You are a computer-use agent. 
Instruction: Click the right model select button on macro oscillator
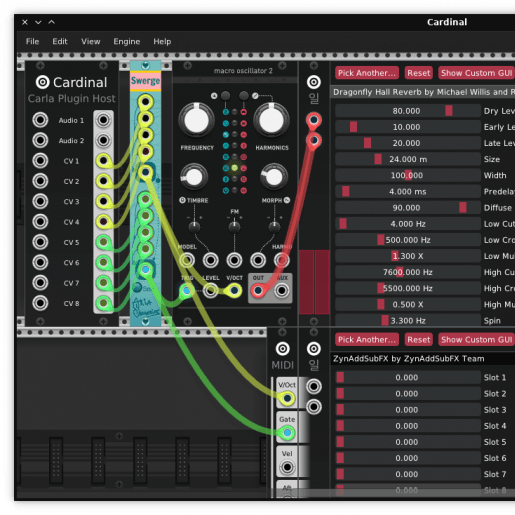pos(244,96)
